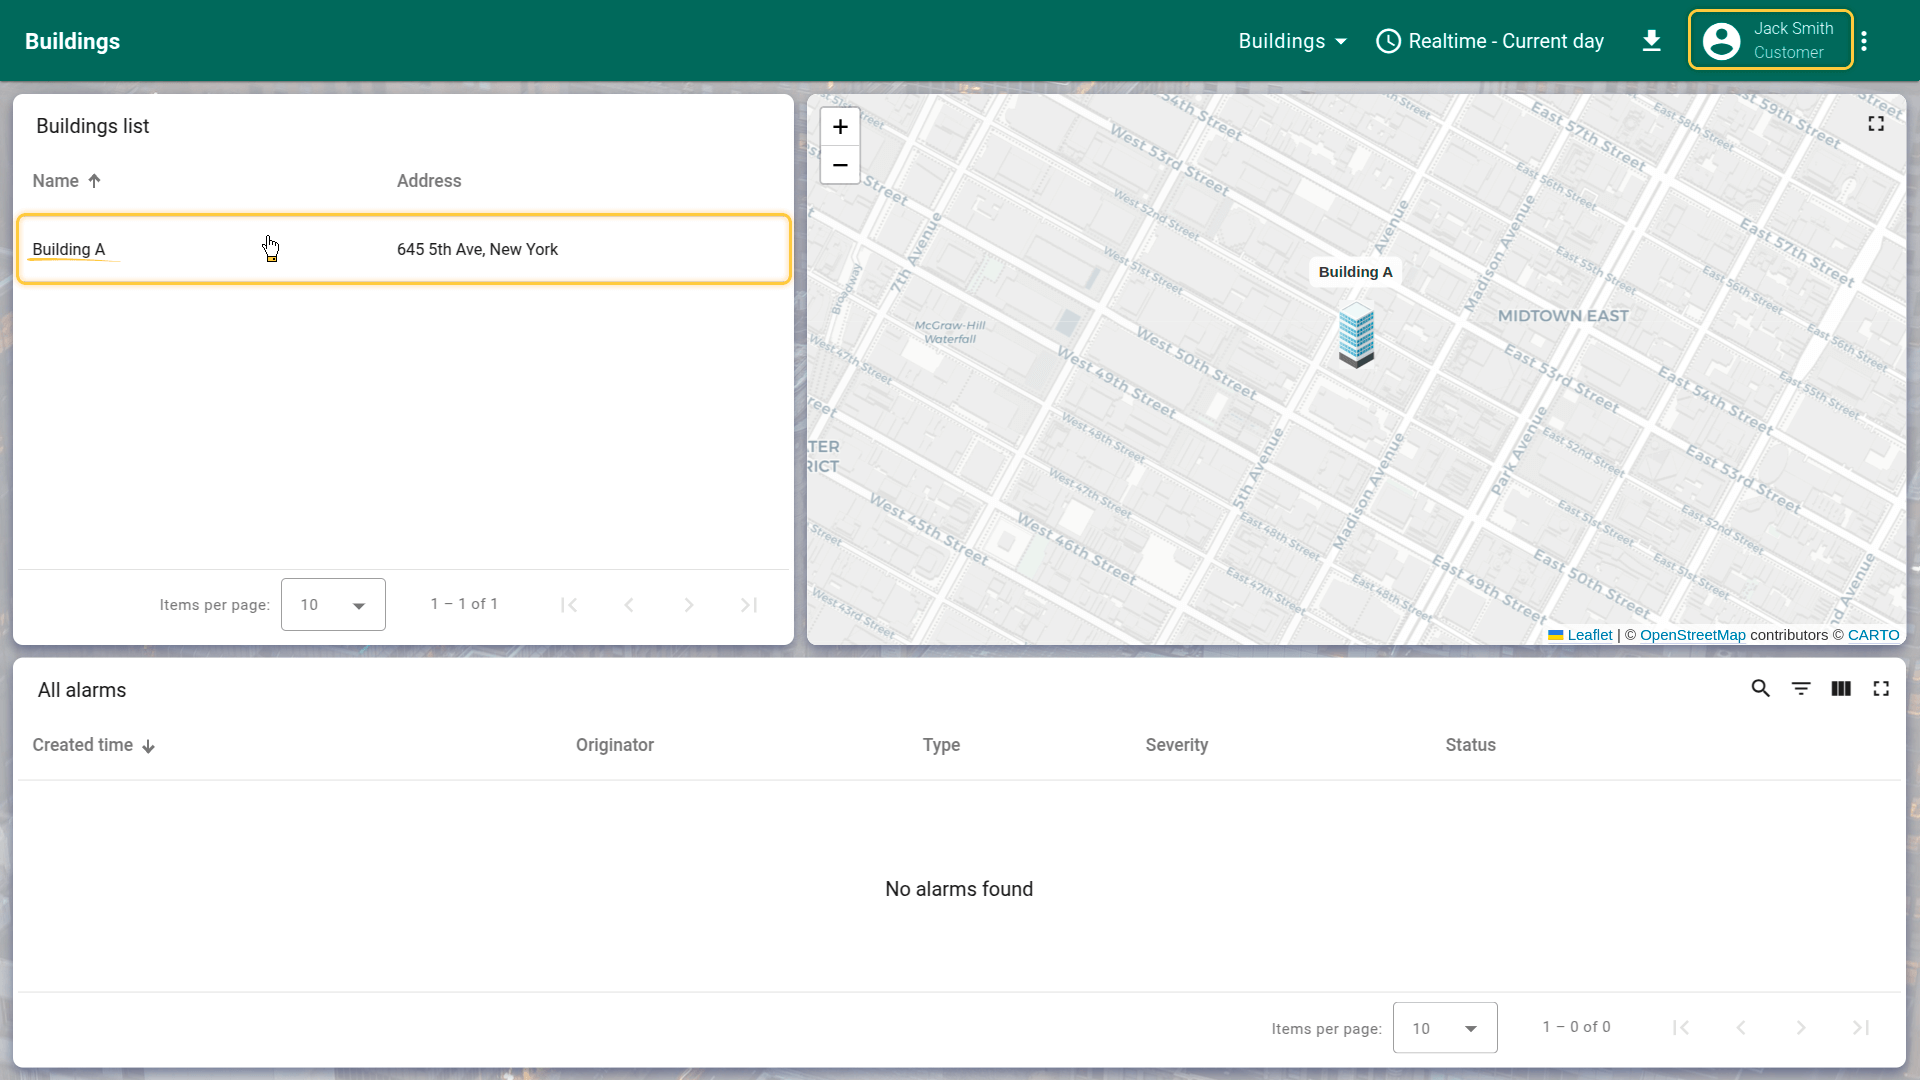Open the alarms filter icon
The width and height of the screenshot is (1920, 1080).
pos(1801,689)
